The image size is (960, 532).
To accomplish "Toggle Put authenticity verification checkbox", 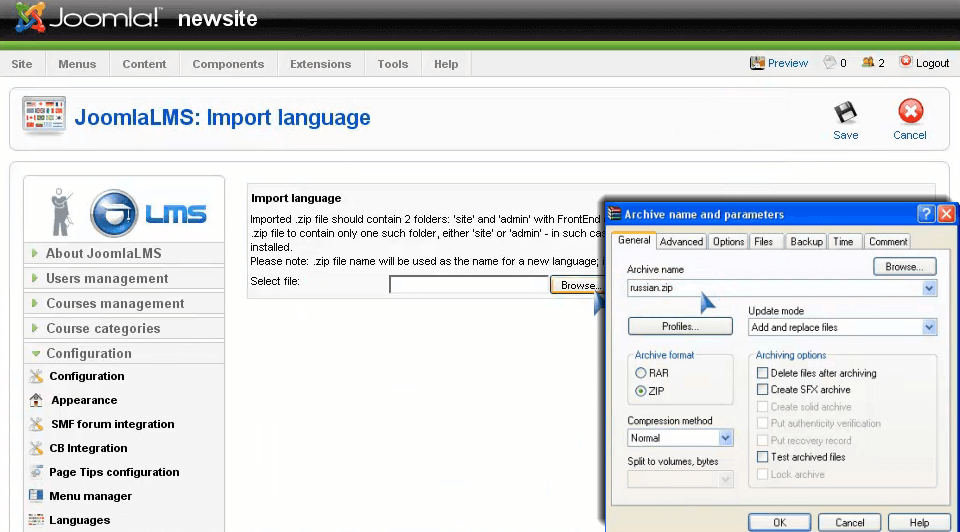I will tap(762, 423).
